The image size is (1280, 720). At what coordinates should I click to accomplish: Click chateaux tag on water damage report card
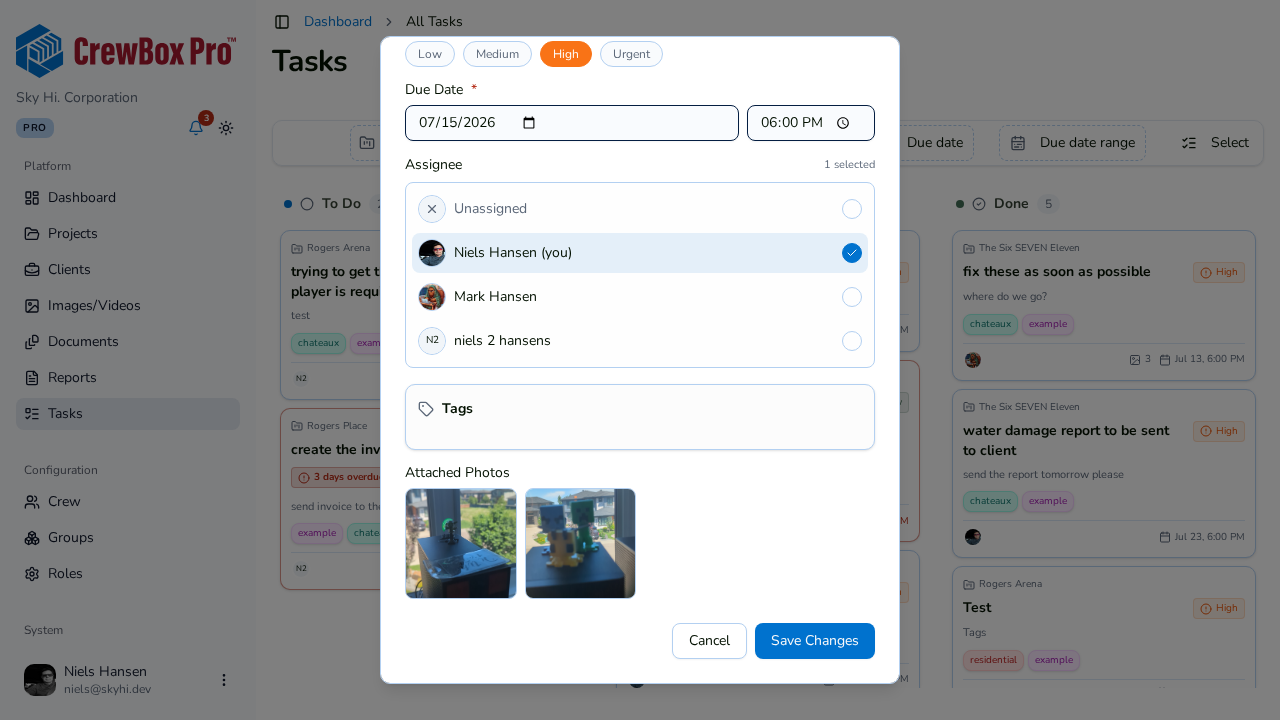point(990,501)
